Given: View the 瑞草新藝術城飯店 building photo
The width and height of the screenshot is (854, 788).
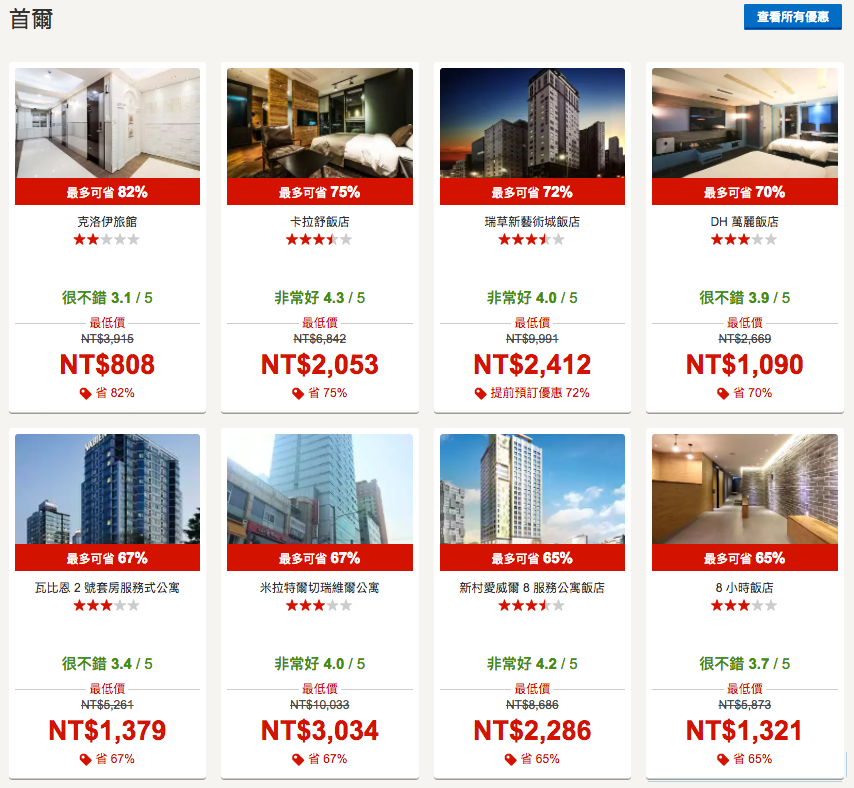Looking at the screenshot, I should click(532, 123).
